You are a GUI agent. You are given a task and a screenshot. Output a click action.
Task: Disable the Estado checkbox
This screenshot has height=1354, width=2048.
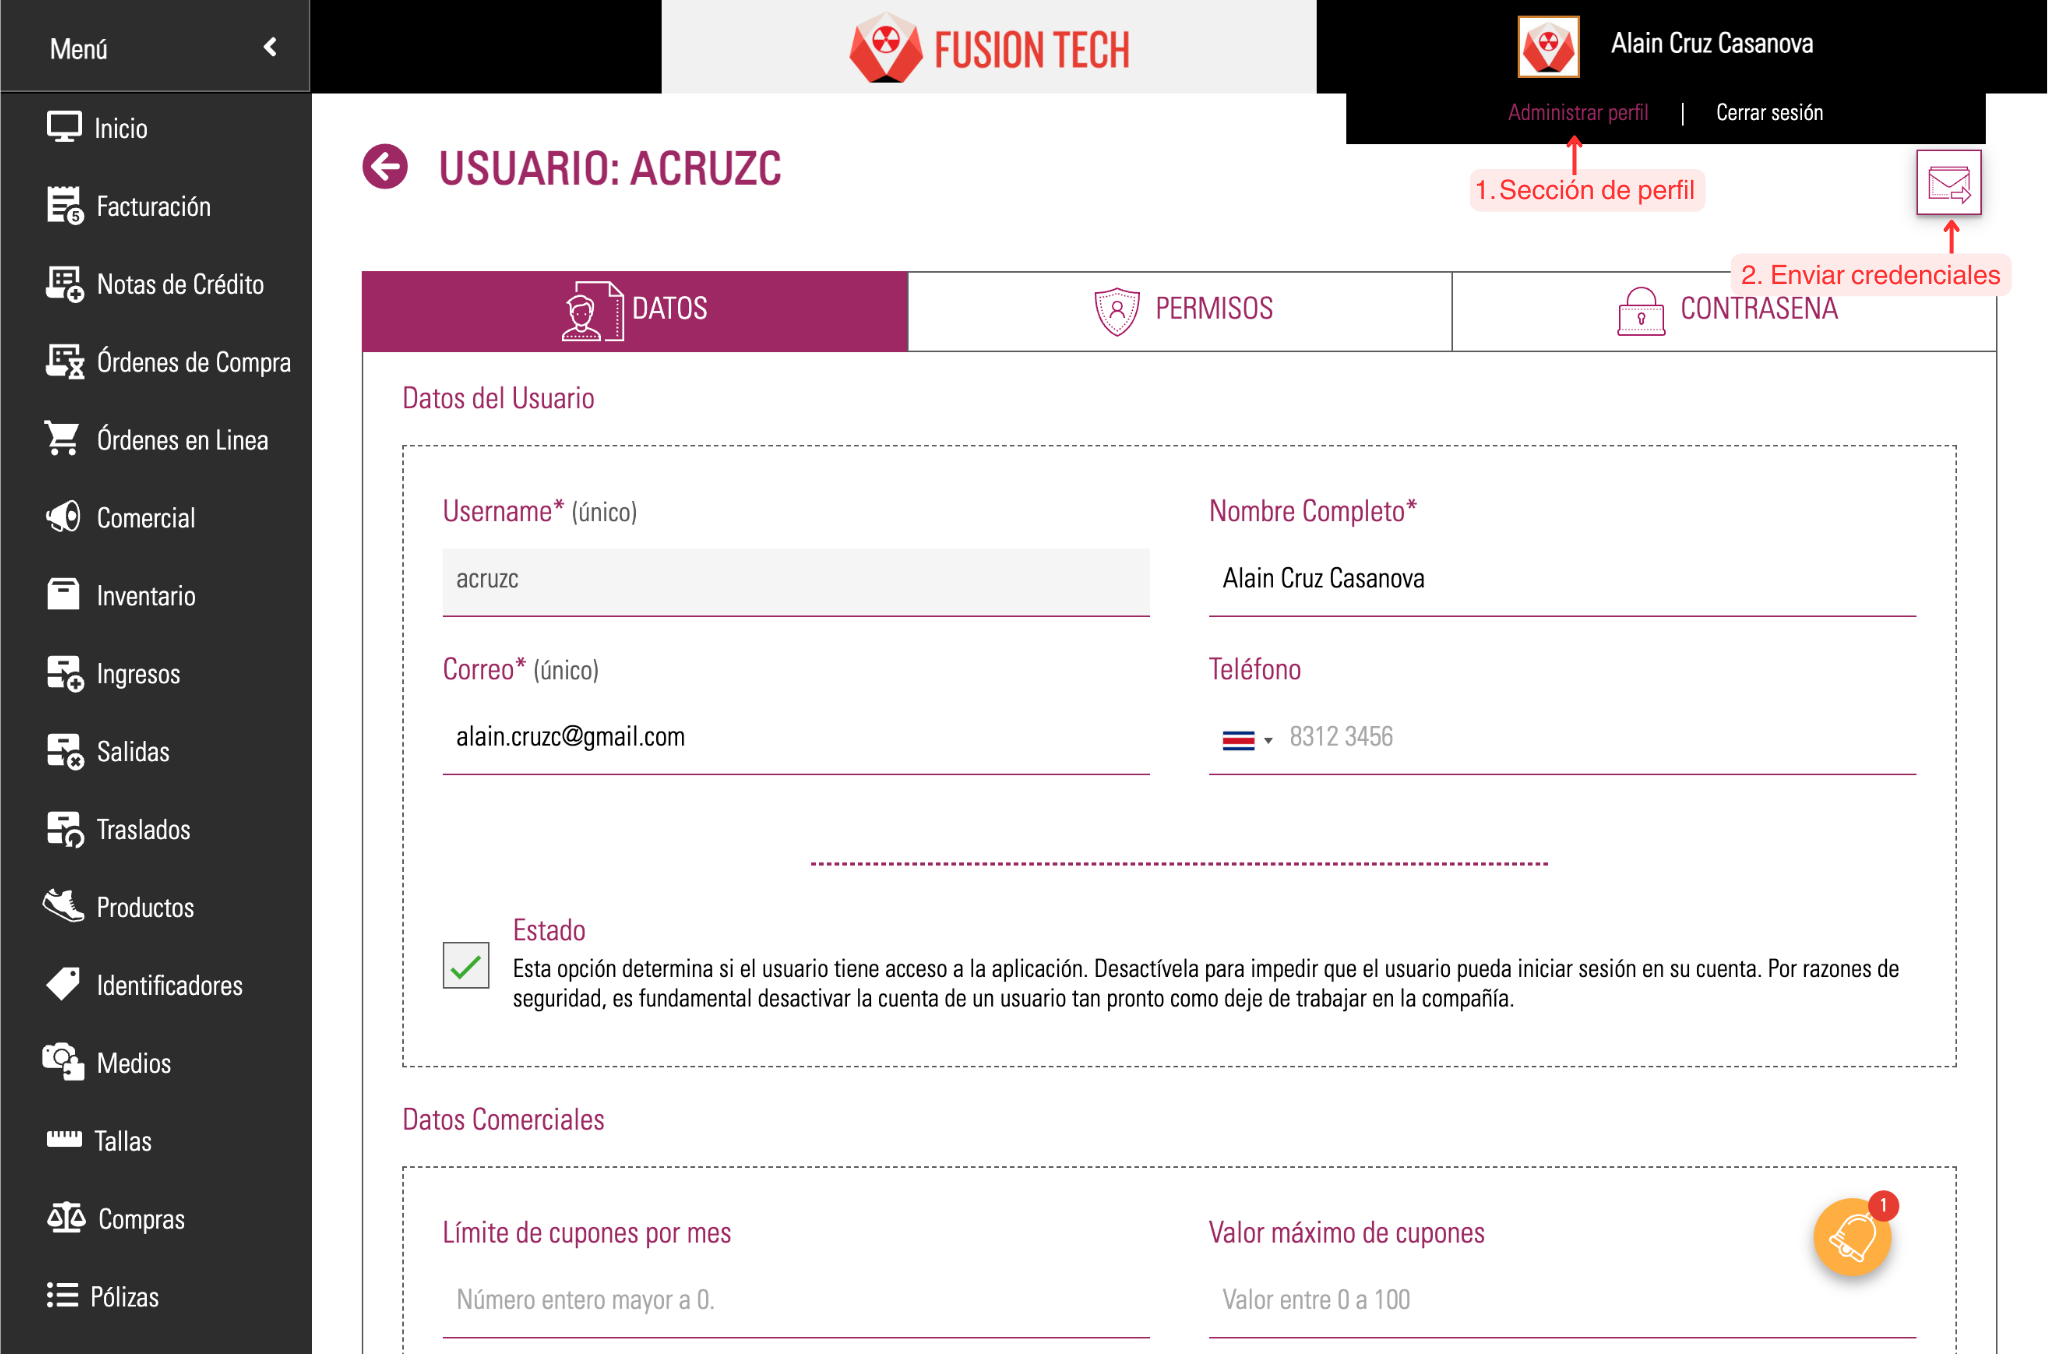click(465, 967)
